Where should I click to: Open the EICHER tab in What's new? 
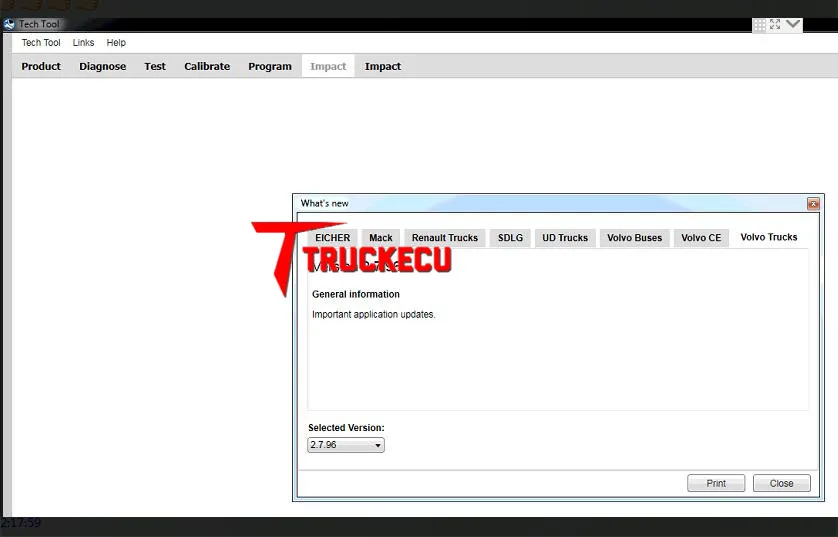click(x=332, y=238)
